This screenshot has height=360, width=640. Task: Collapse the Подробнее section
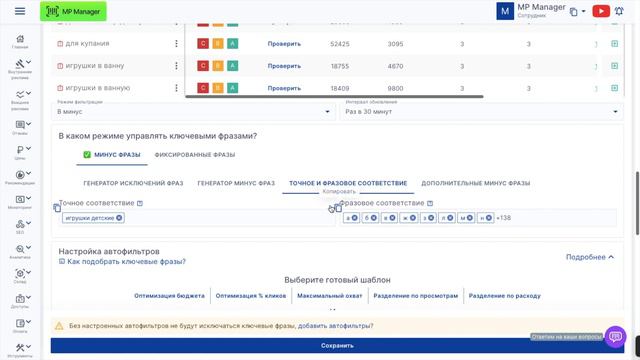590,257
